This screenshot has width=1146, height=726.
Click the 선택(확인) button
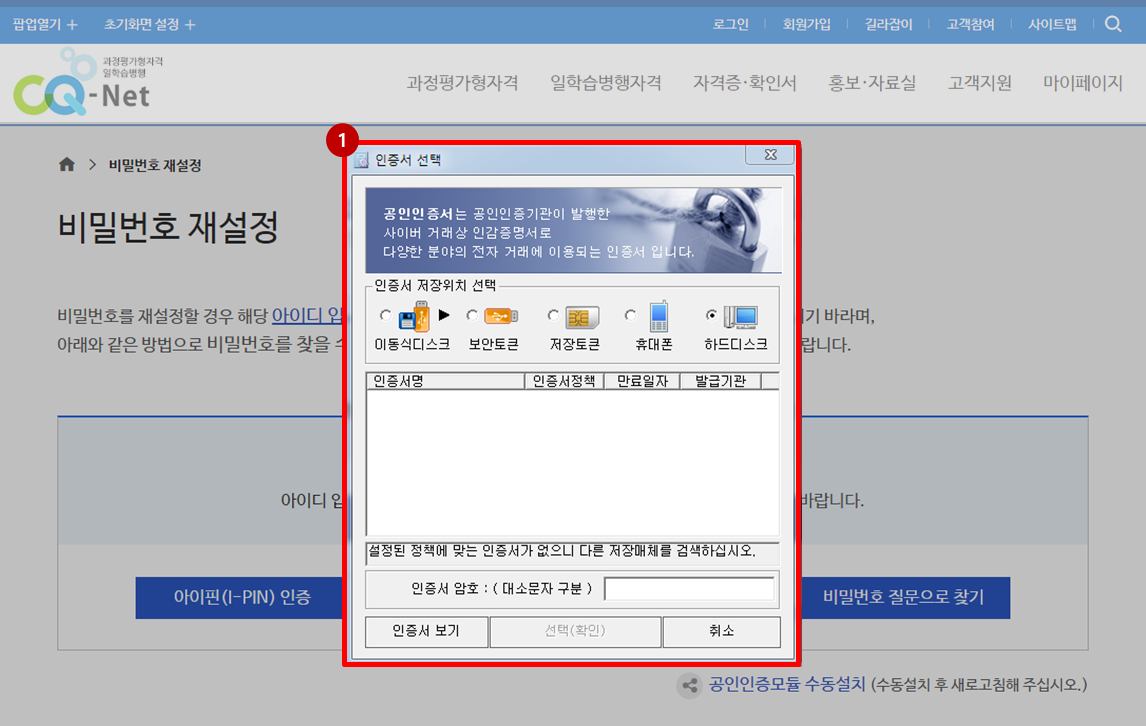coord(575,631)
